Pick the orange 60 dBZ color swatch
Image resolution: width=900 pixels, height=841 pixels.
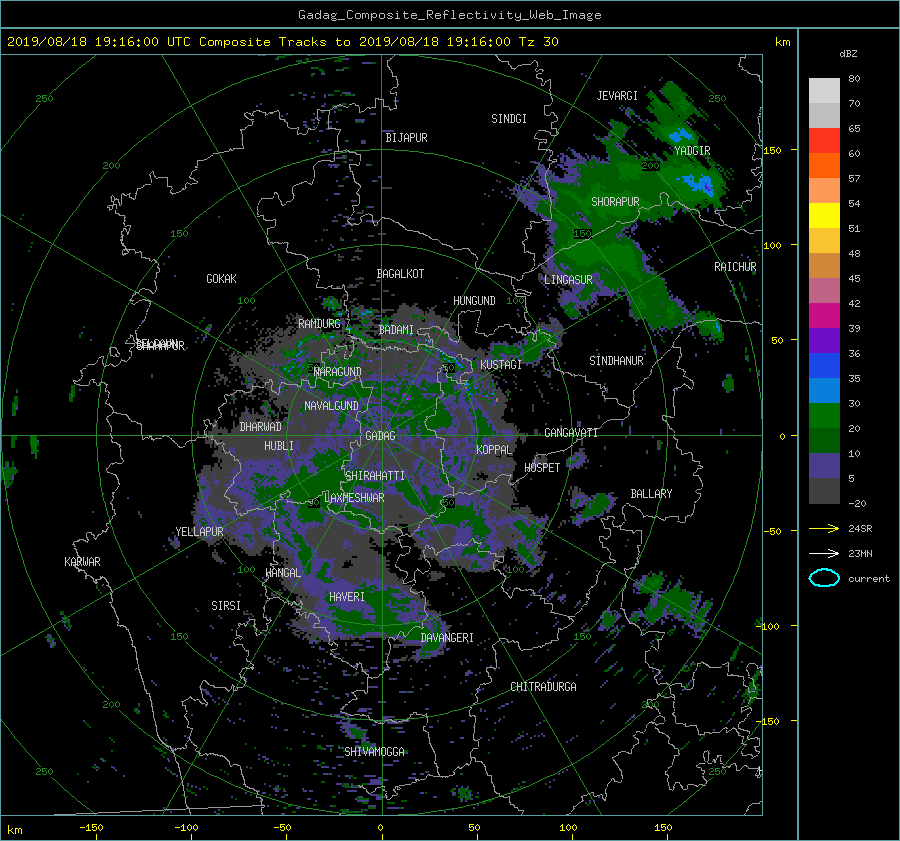click(x=824, y=165)
